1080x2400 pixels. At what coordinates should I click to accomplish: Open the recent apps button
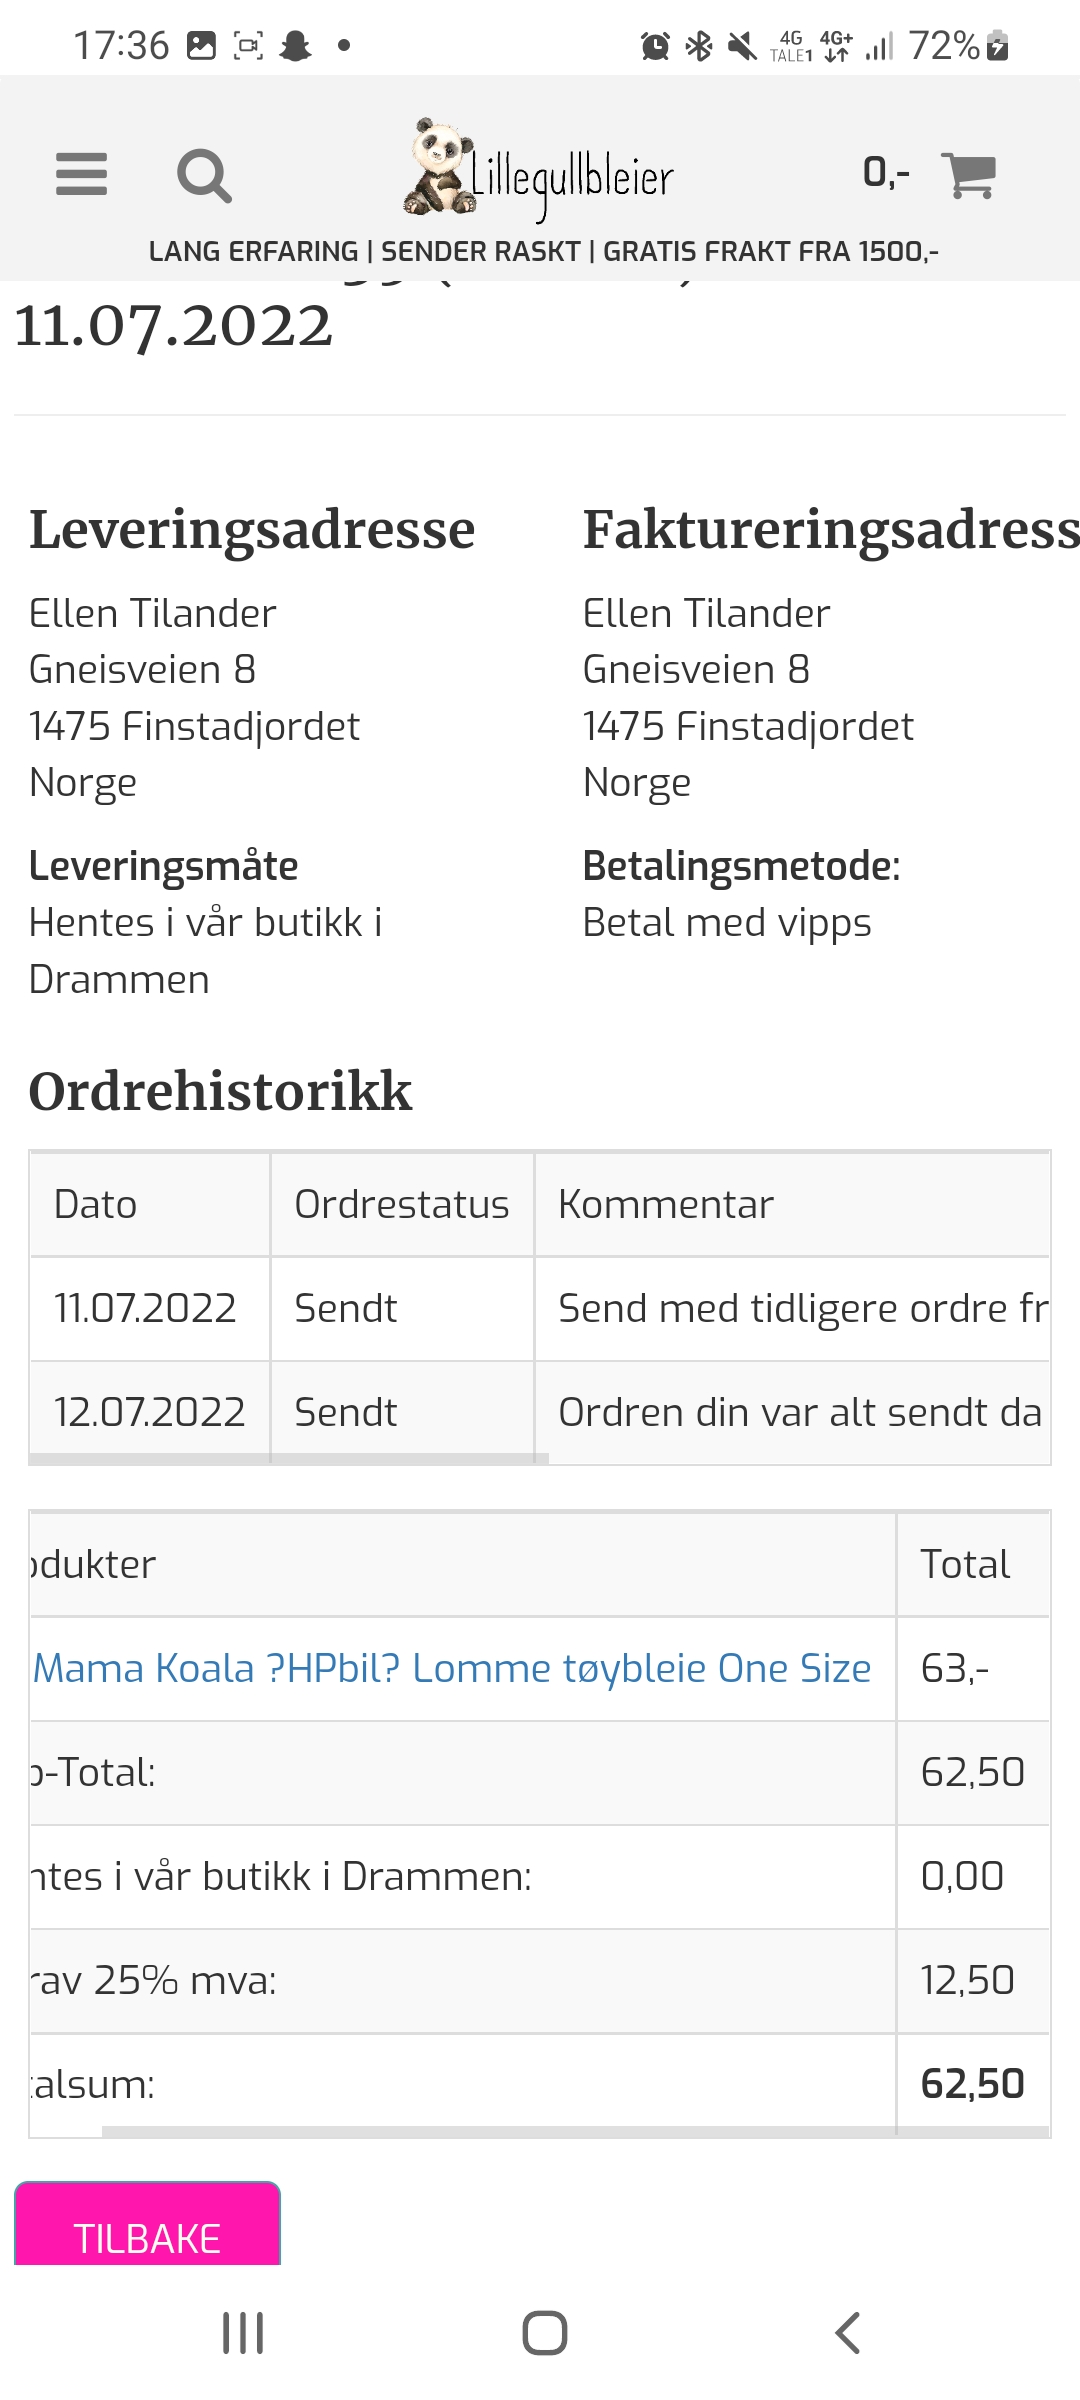[242, 2333]
